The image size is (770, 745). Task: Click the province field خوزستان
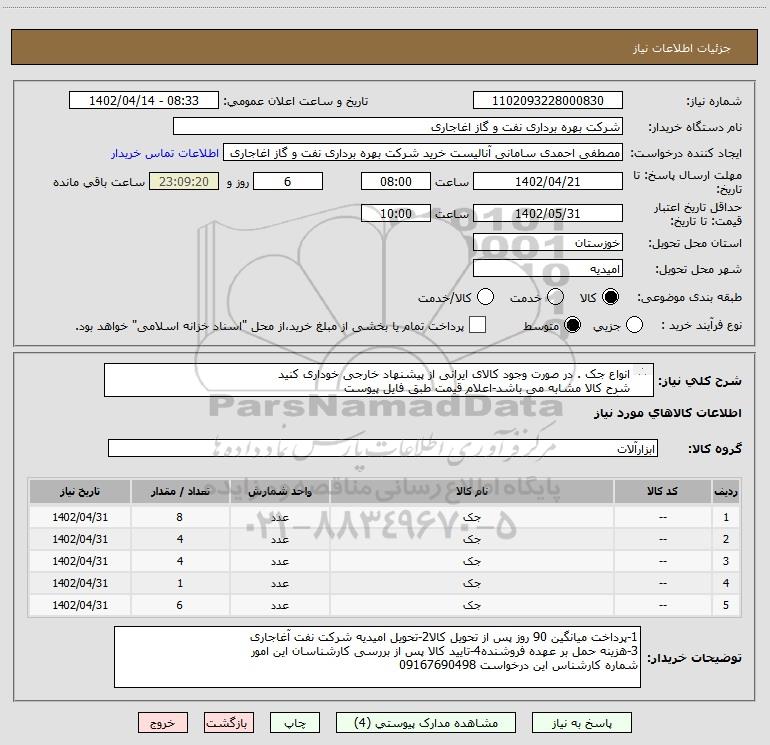pos(548,242)
